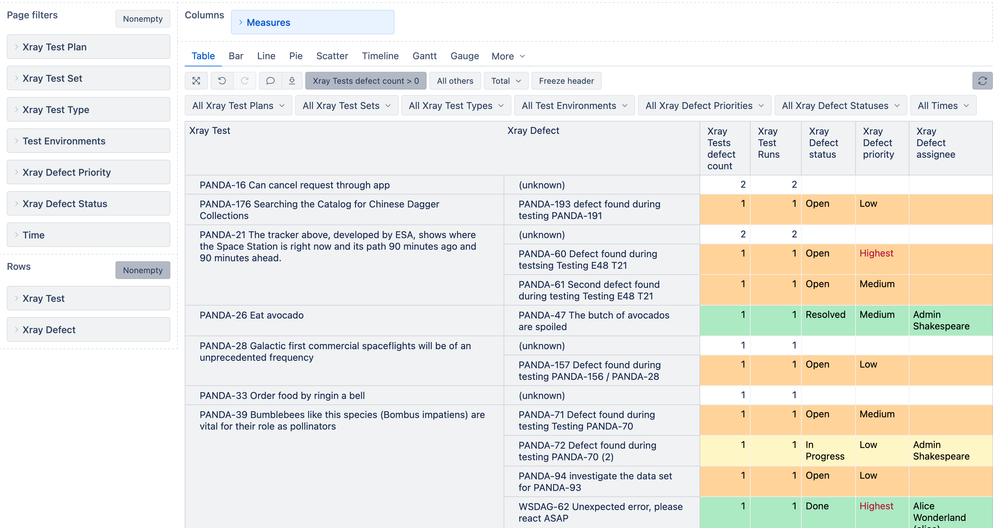The width and height of the screenshot is (999, 528).
Task: Expand the Xray Test Plan filter chevron
Action: point(16,47)
